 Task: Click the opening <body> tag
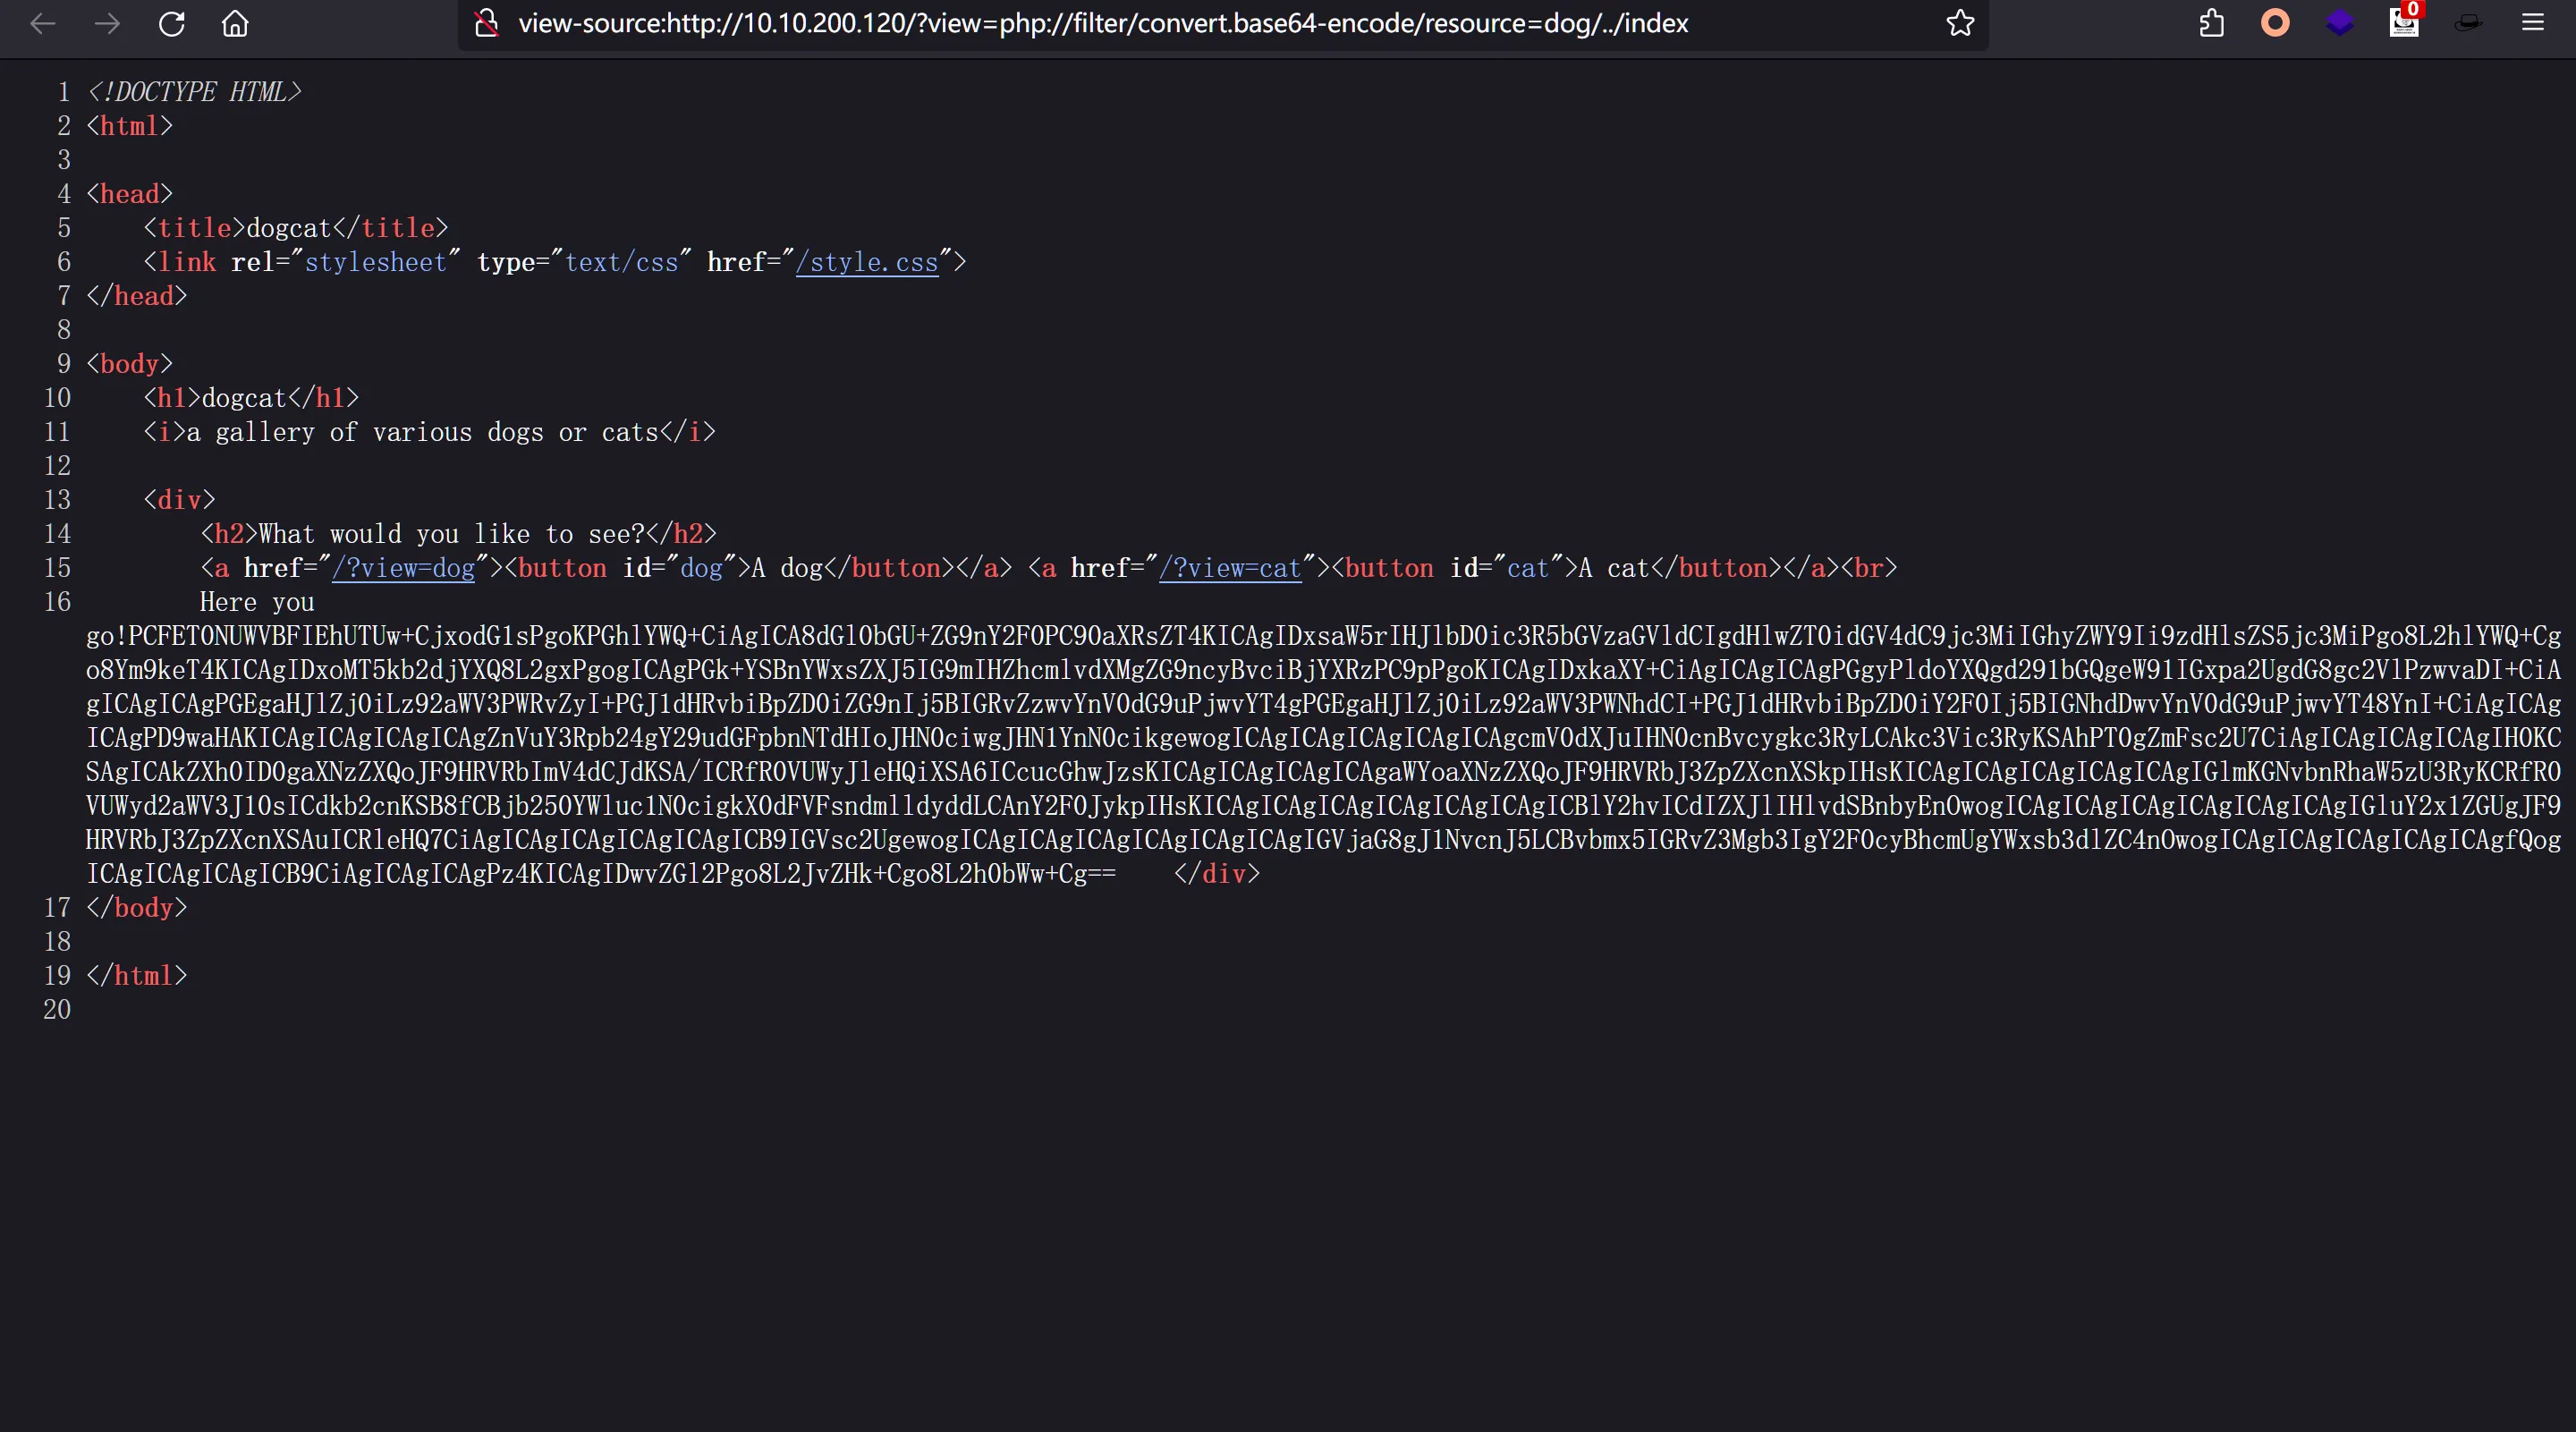(x=129, y=364)
